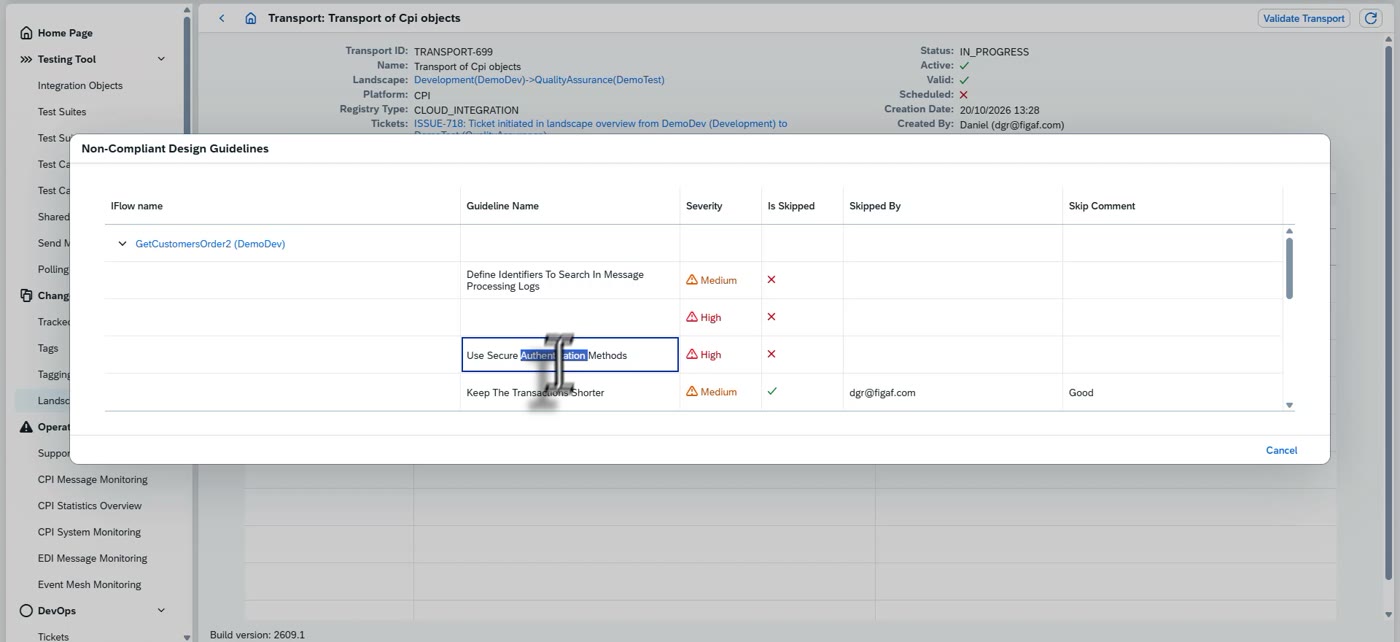Click the refresh icon at top right
1400x642 pixels.
(1371, 18)
